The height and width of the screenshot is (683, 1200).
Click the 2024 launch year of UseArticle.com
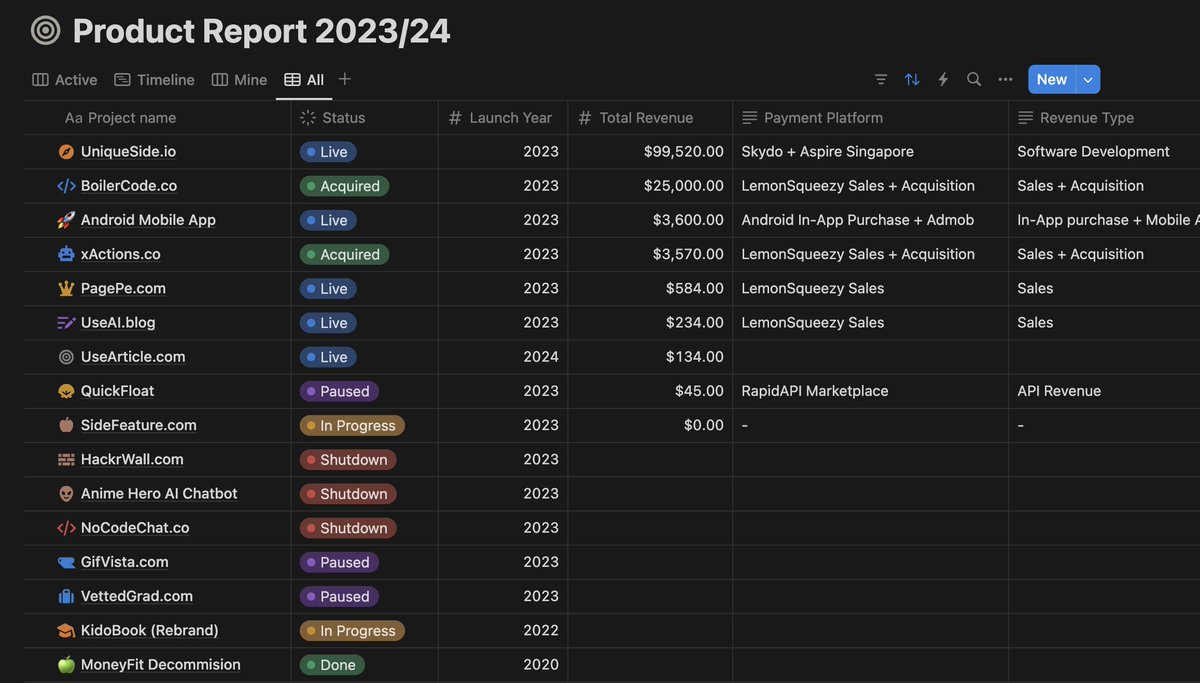[503, 357]
